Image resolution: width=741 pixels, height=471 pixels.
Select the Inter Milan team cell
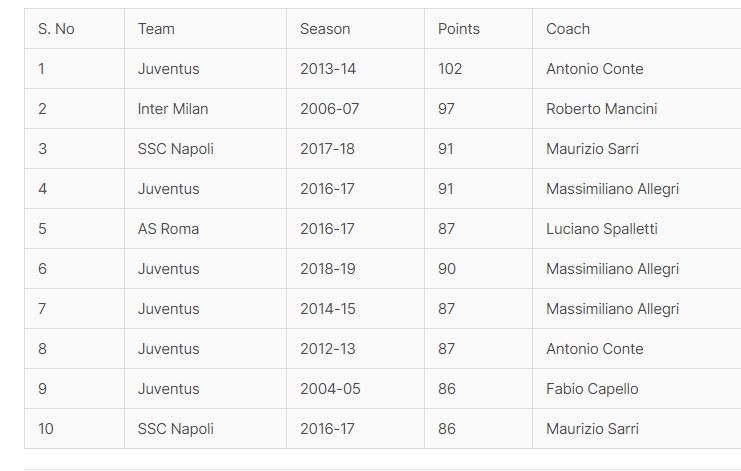point(173,109)
